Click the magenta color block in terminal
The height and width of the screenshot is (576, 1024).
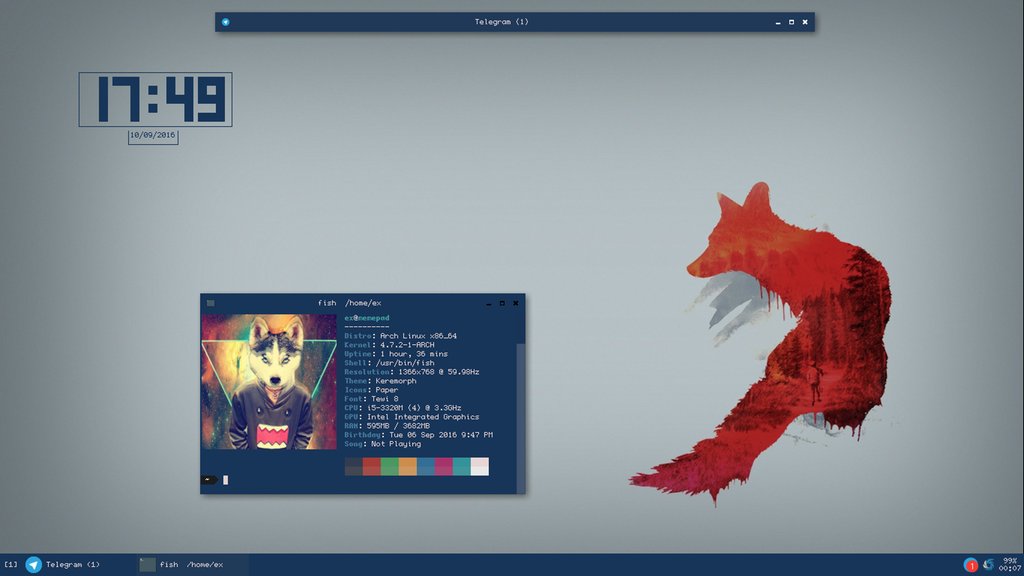[443, 466]
